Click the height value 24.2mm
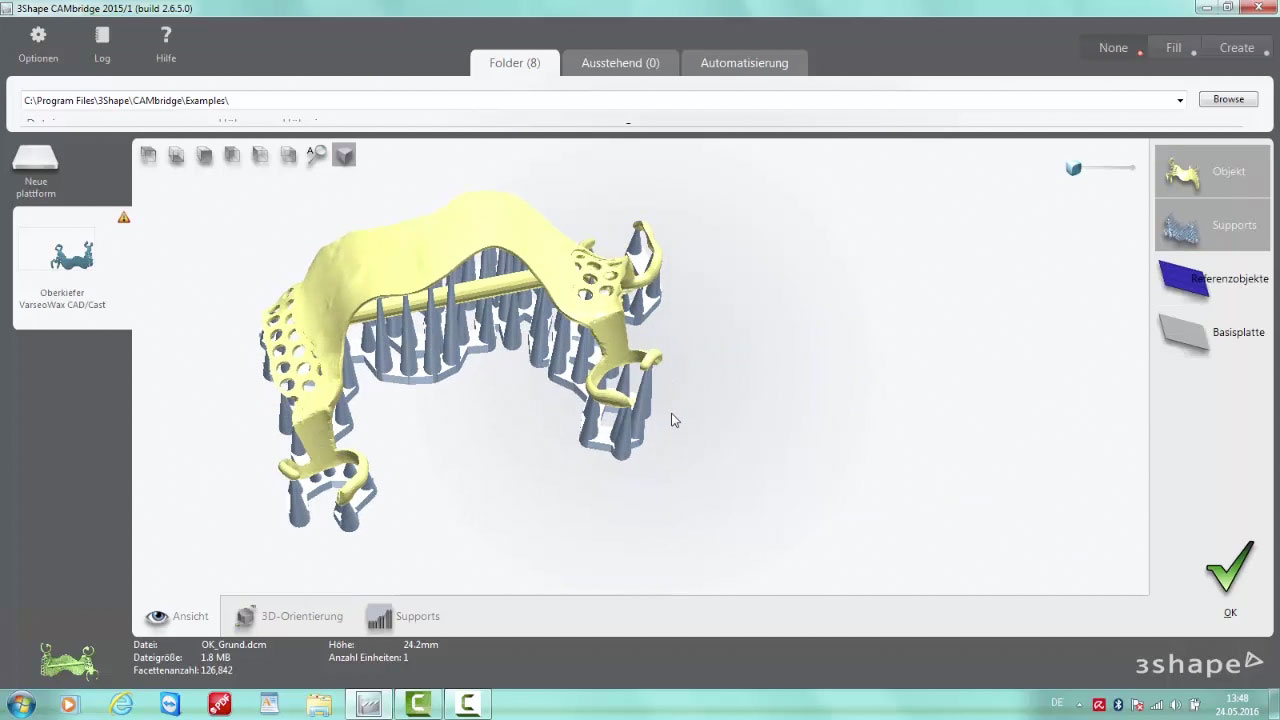The width and height of the screenshot is (1280, 720). tap(421, 645)
